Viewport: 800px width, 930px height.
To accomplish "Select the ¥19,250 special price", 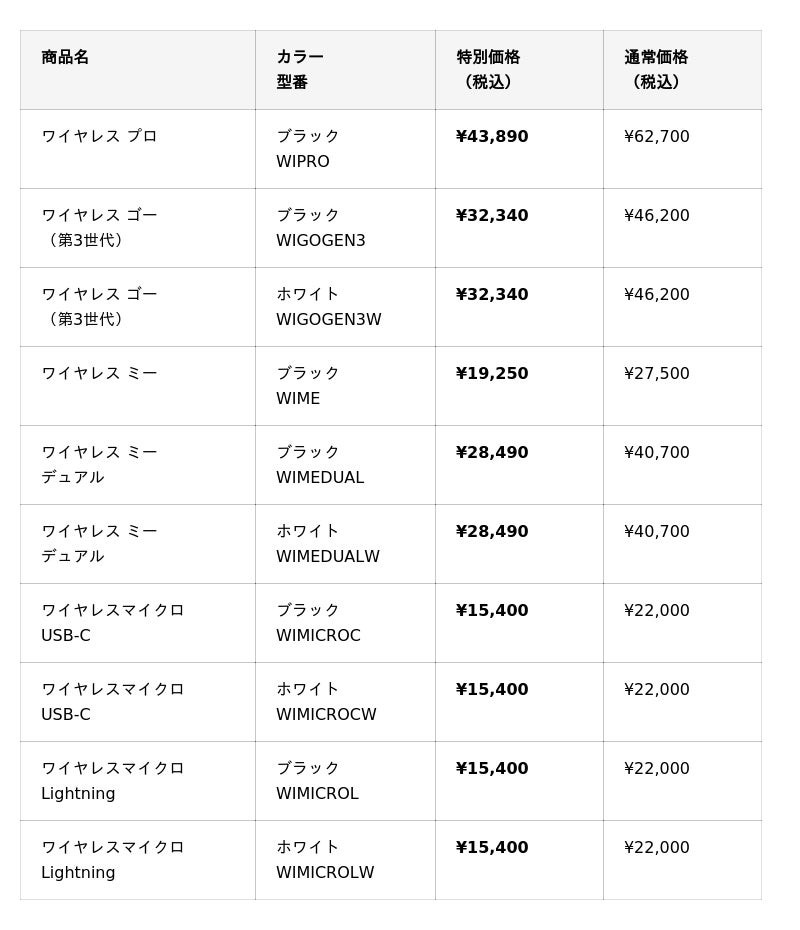I will 492,374.
